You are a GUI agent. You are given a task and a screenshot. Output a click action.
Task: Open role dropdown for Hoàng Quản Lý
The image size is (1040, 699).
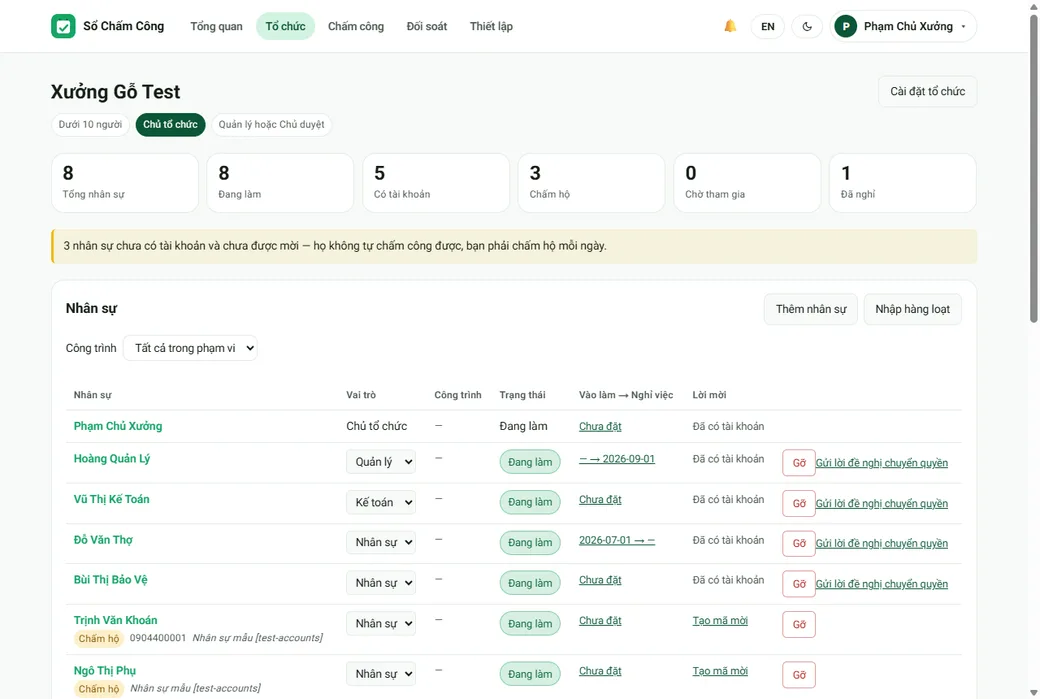coord(381,462)
